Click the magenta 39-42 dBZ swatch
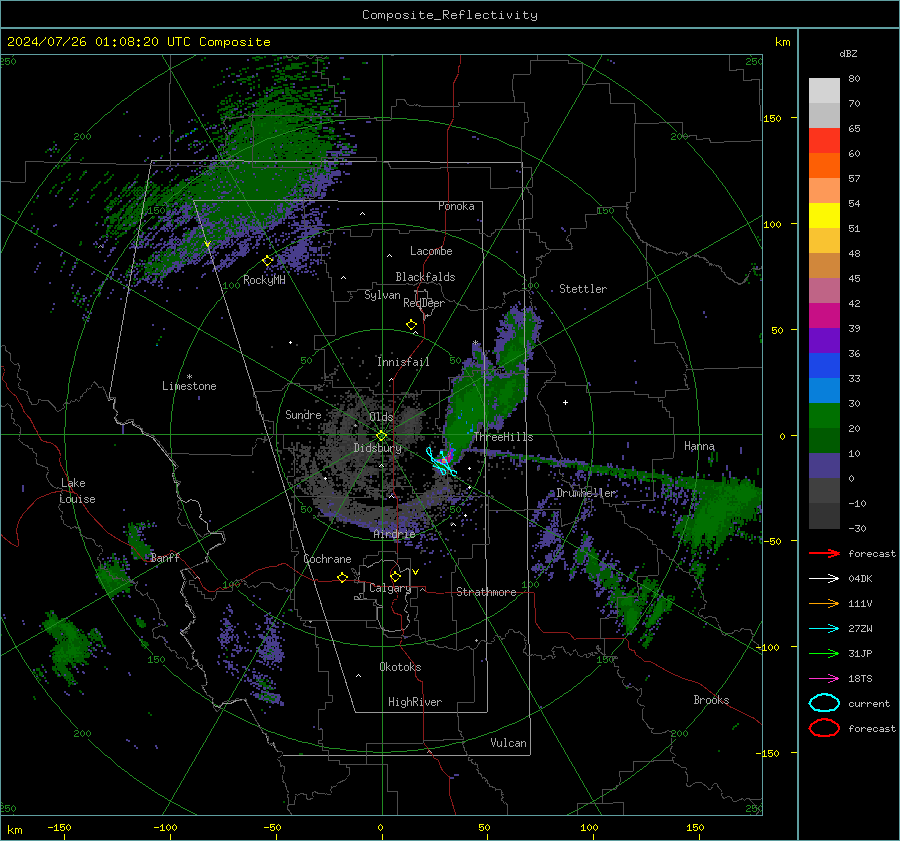 tap(824, 316)
